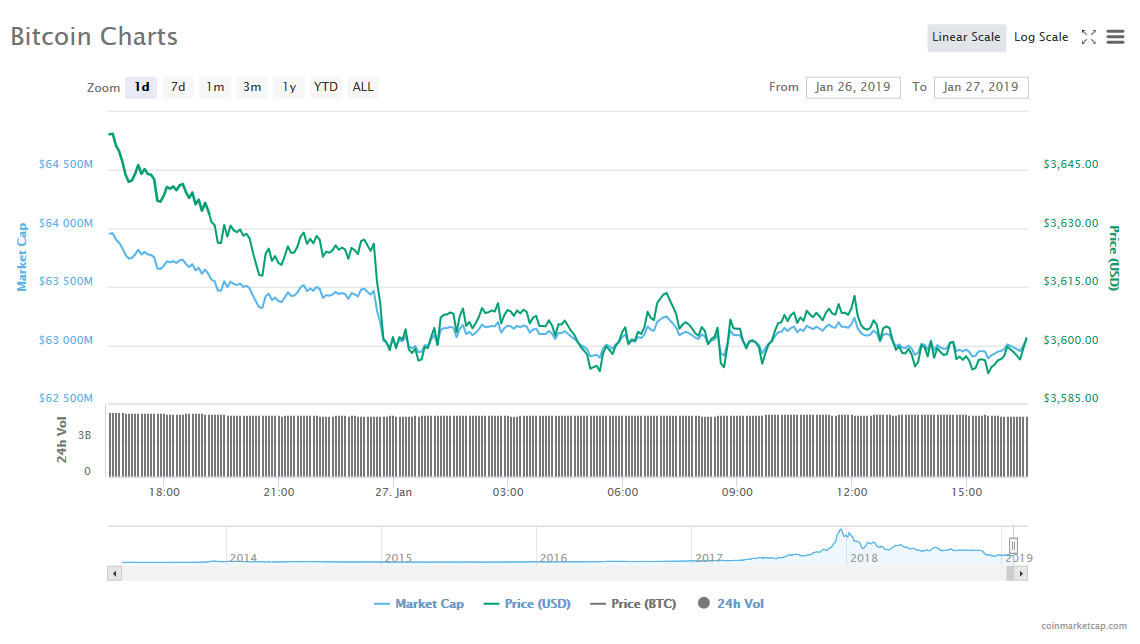Edit the To date field
This screenshot has width=1140, height=644.
pos(981,87)
